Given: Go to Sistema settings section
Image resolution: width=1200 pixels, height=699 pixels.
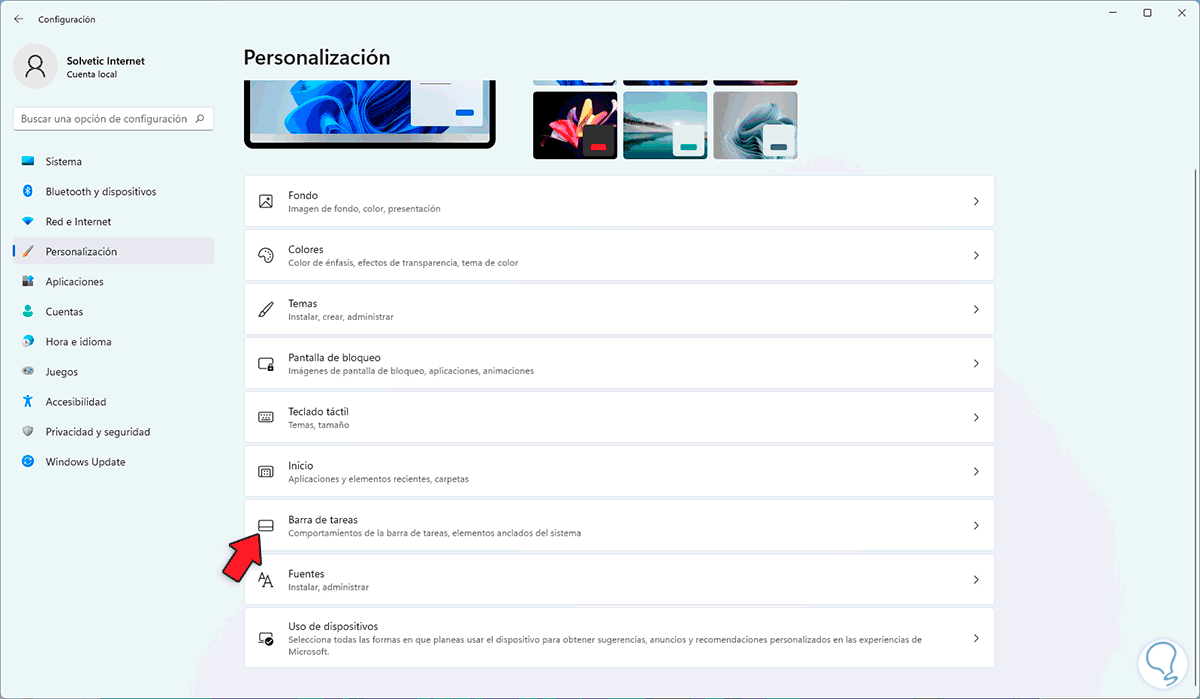Looking at the screenshot, I should click(113, 162).
